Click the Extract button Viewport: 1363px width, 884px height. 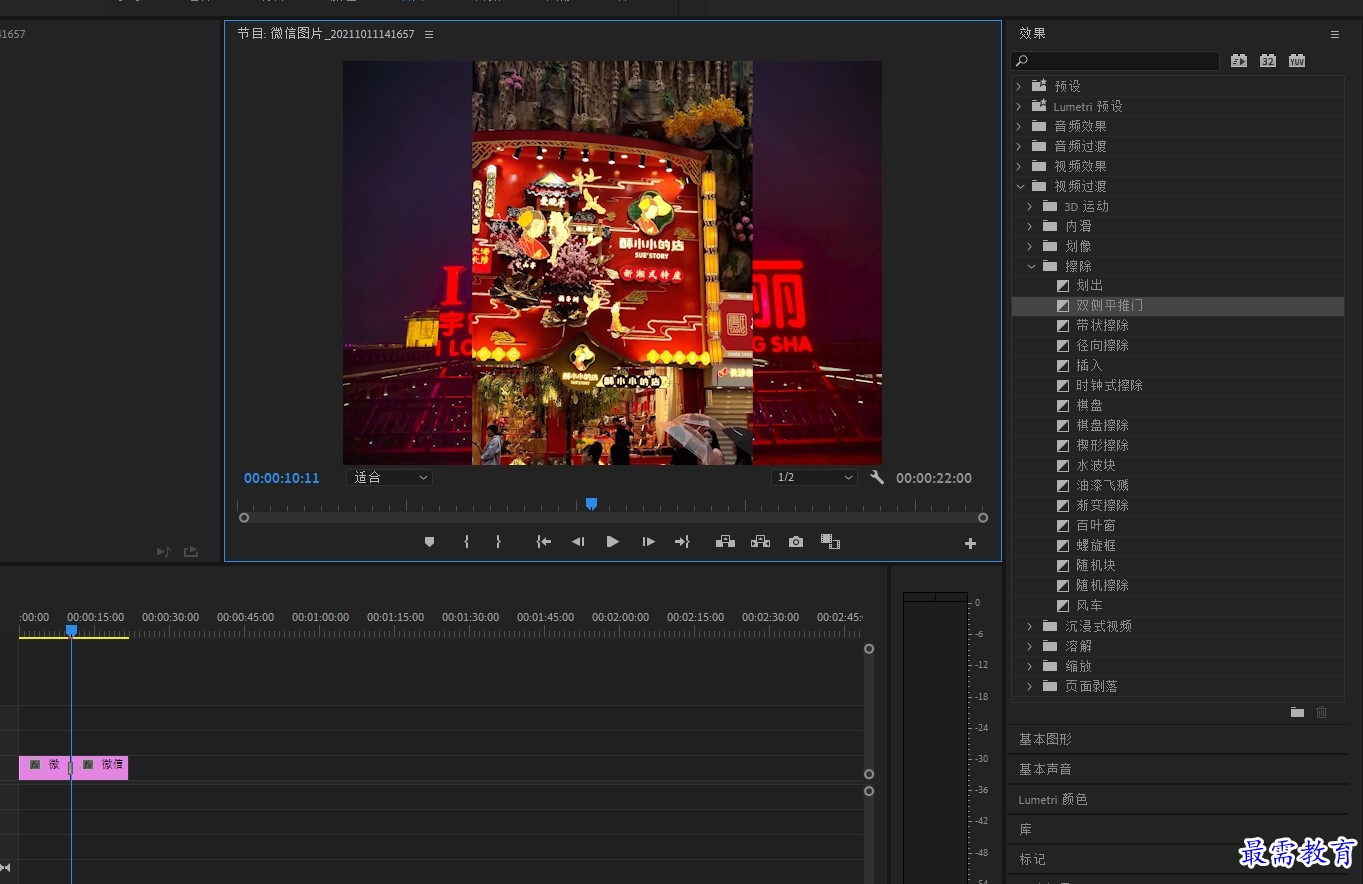coord(761,542)
